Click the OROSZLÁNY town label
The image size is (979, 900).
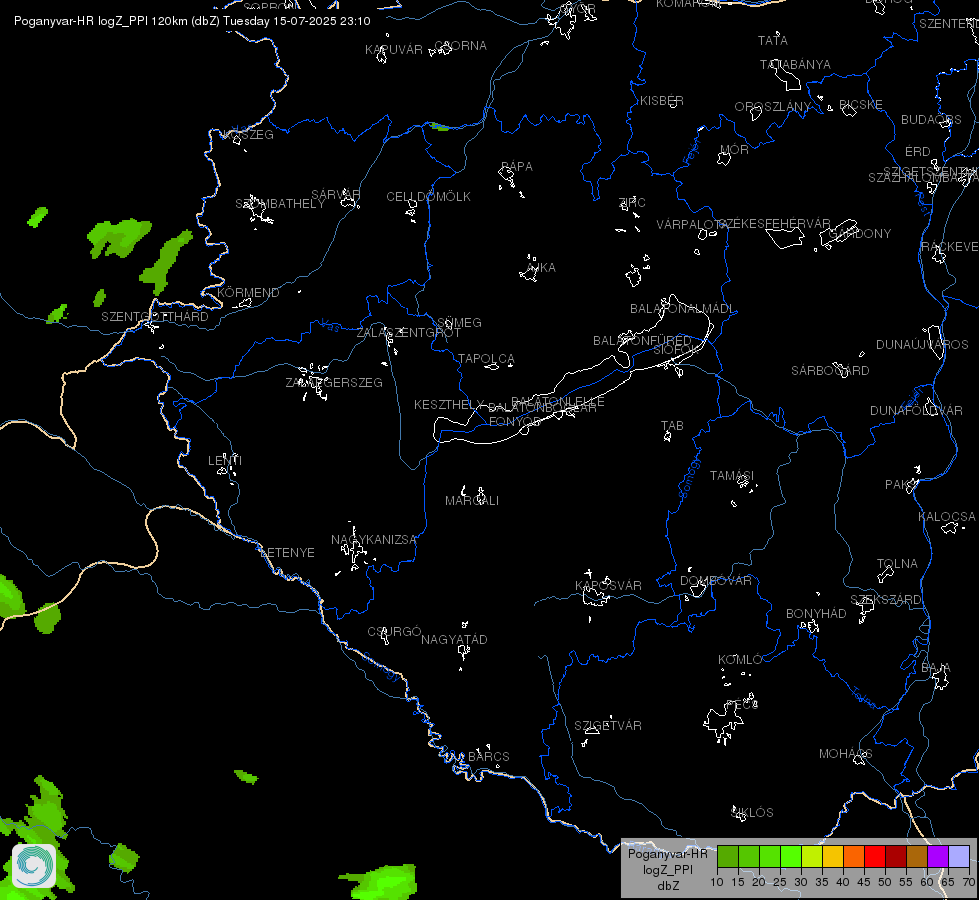pyautogui.click(x=772, y=107)
